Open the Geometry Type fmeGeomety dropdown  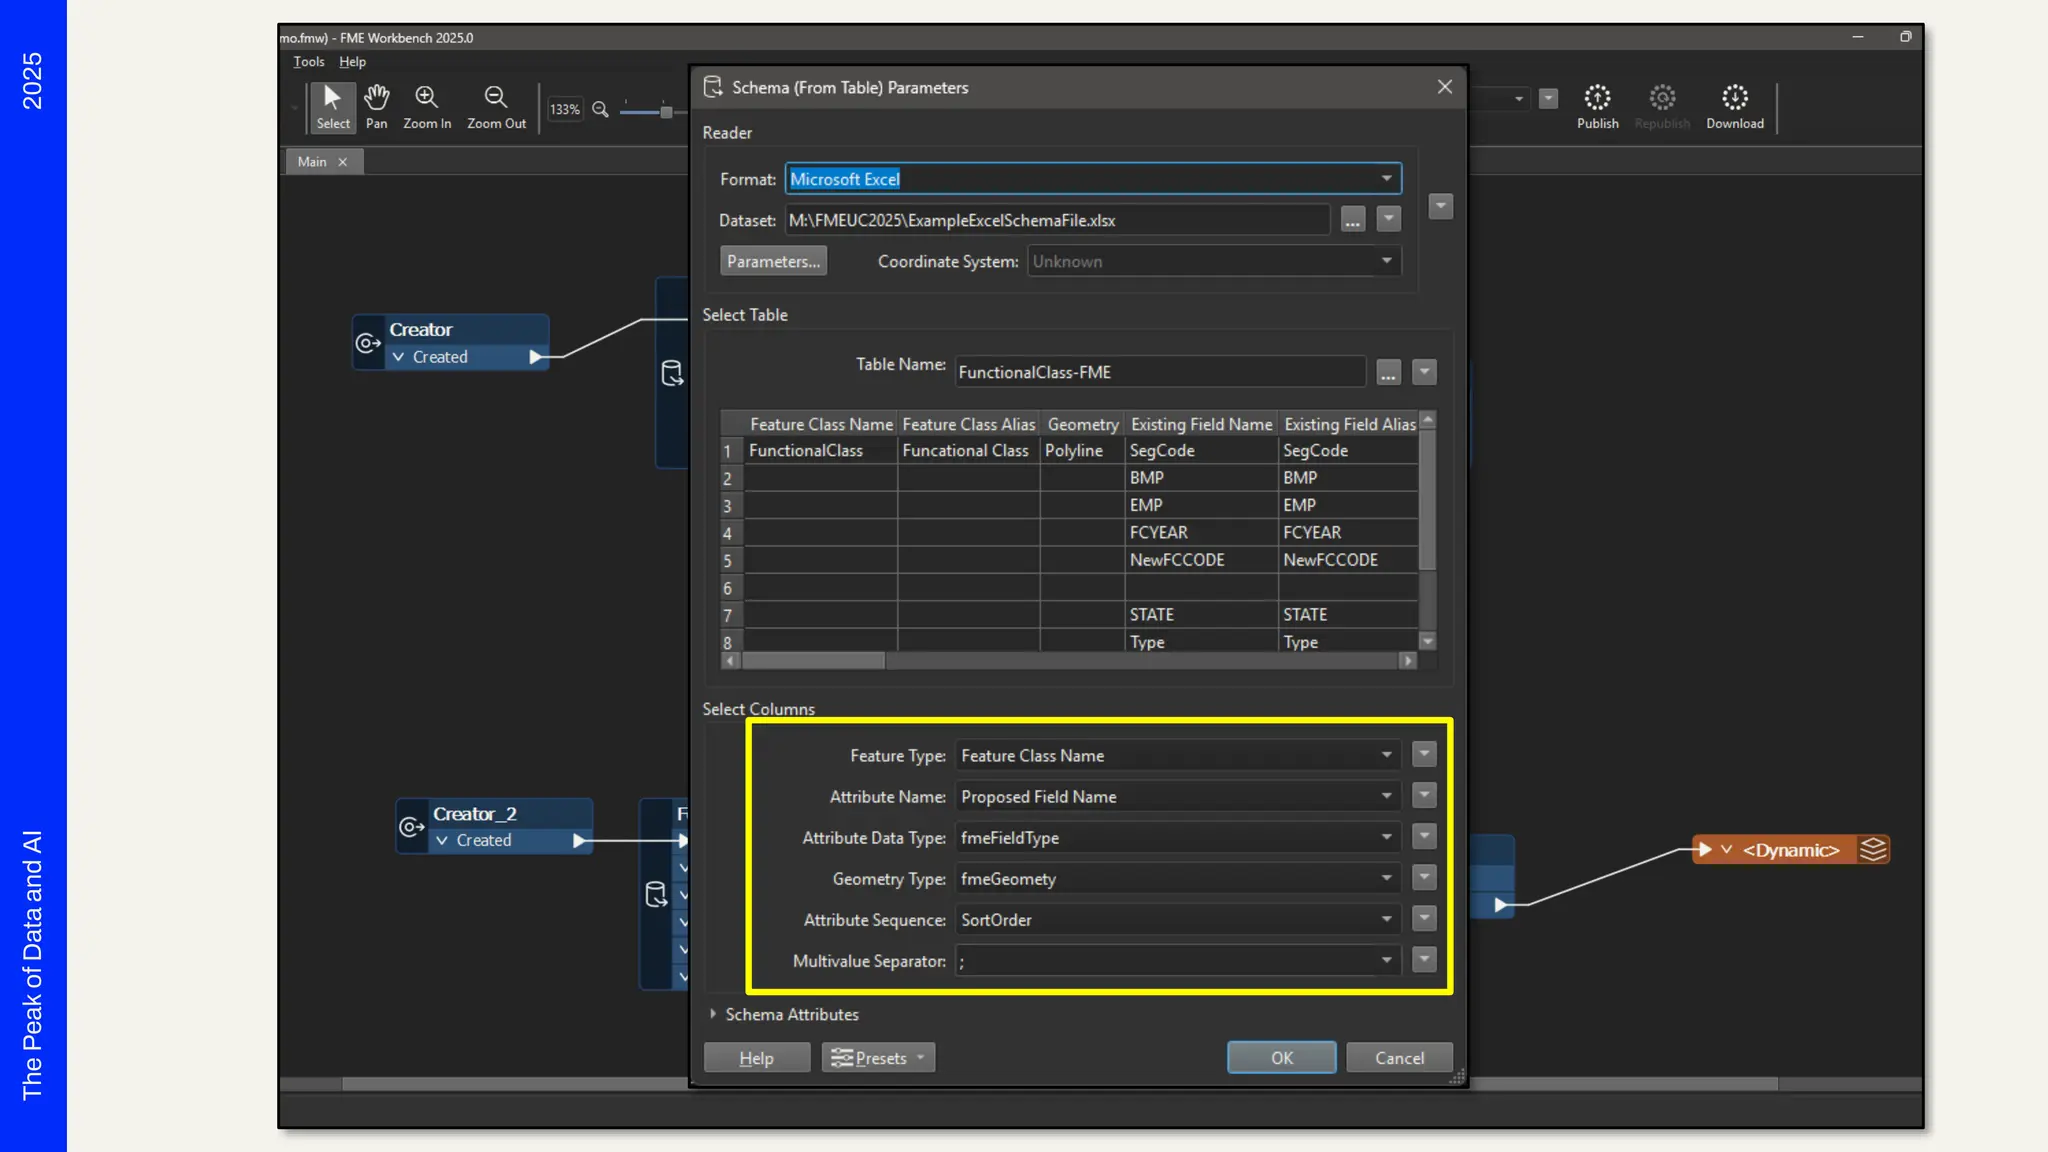1386,879
